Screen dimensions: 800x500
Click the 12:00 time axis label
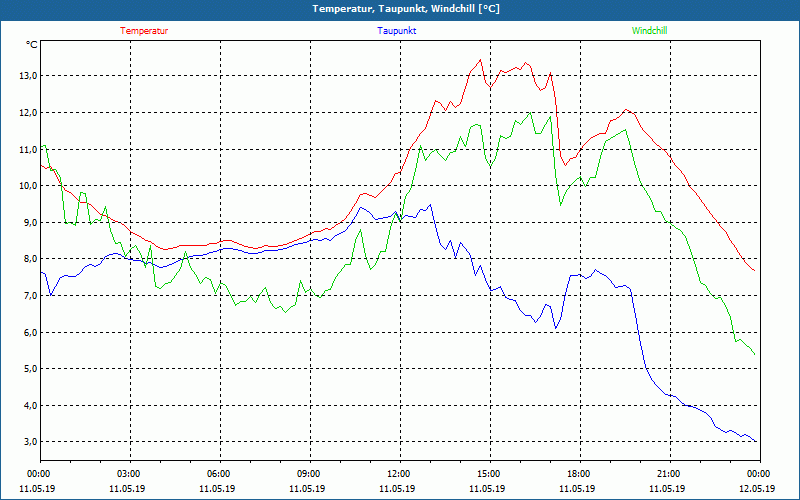click(398, 474)
